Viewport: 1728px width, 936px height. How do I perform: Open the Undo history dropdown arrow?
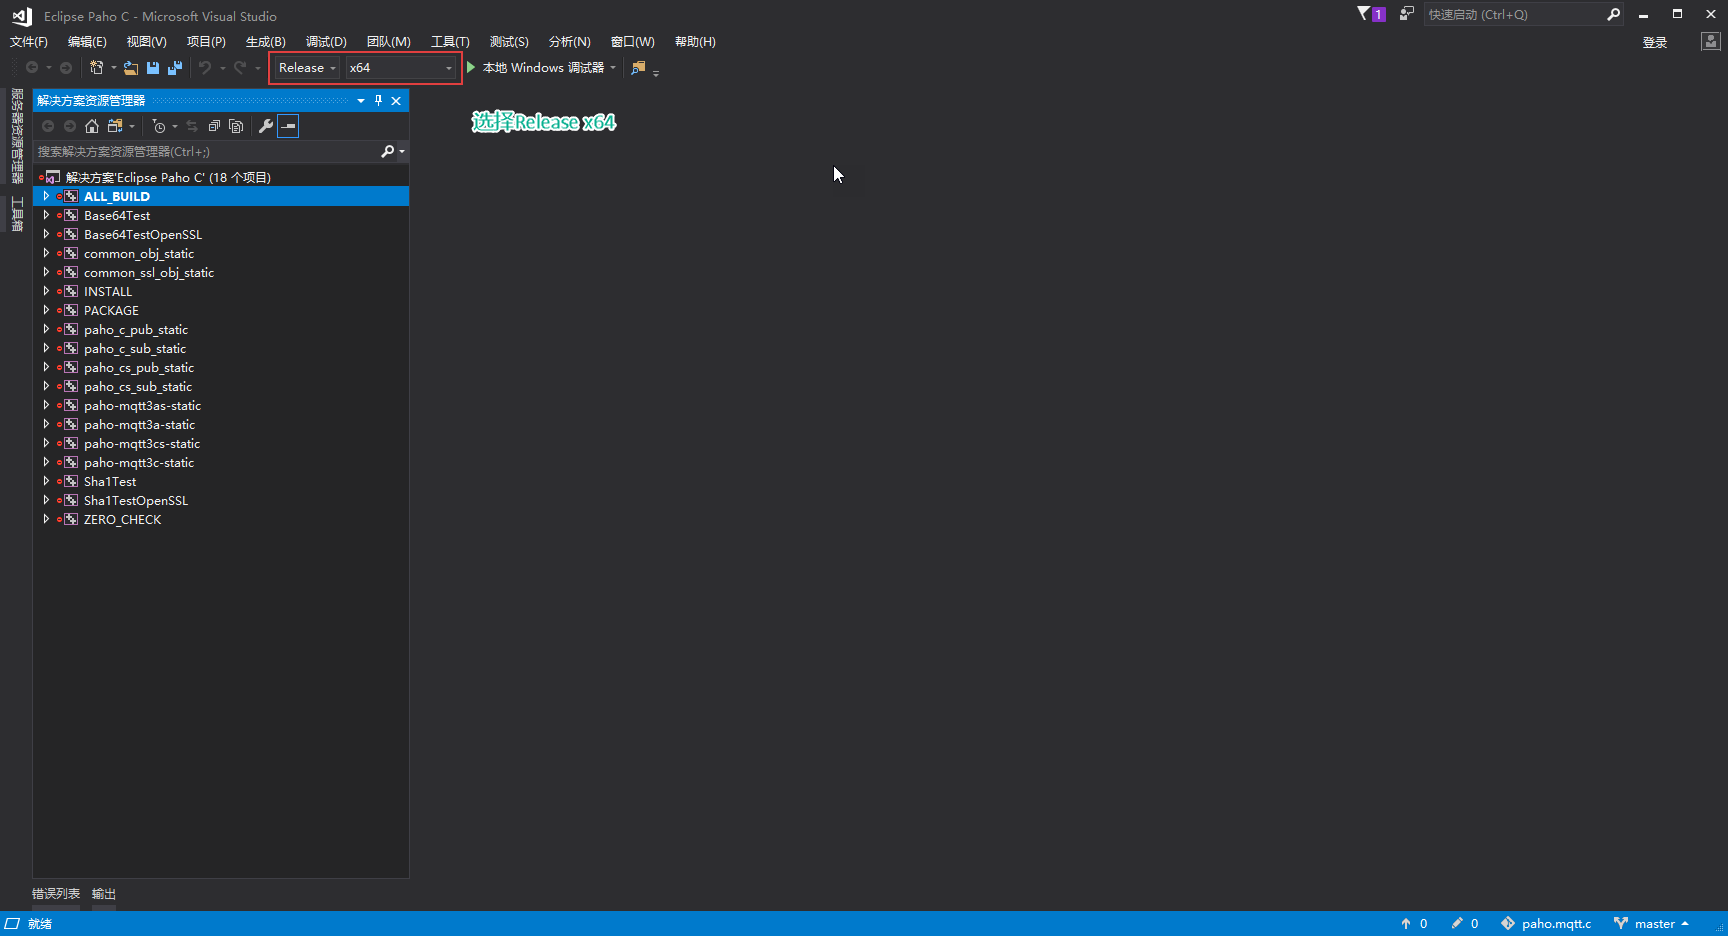tap(222, 68)
